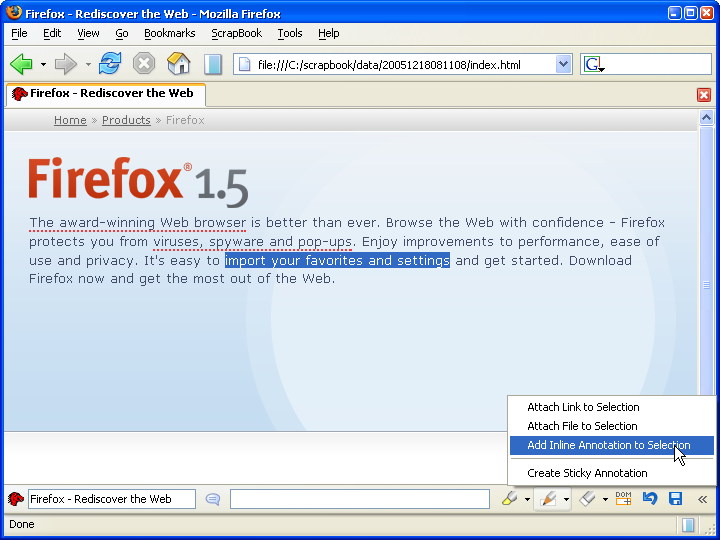Open the Go menu
The image size is (720, 540).
122,33
